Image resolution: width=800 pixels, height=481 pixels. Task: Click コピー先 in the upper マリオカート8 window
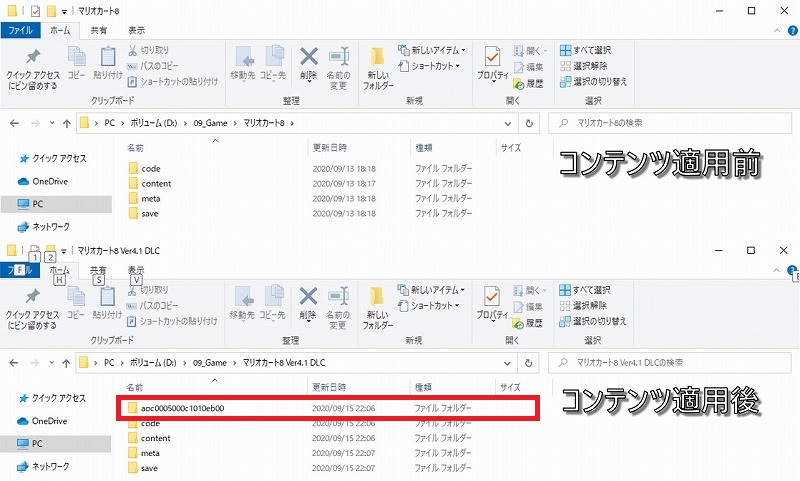273,63
